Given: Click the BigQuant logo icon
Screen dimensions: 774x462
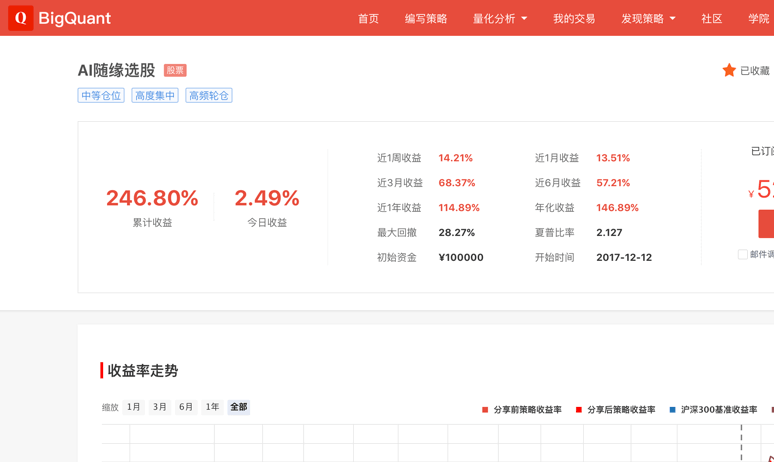Looking at the screenshot, I should pos(20,18).
